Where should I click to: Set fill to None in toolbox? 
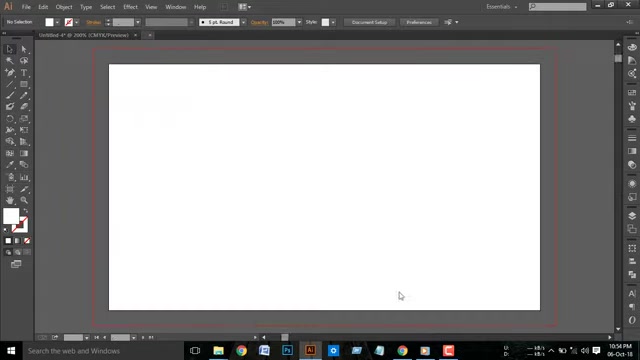tap(27, 241)
